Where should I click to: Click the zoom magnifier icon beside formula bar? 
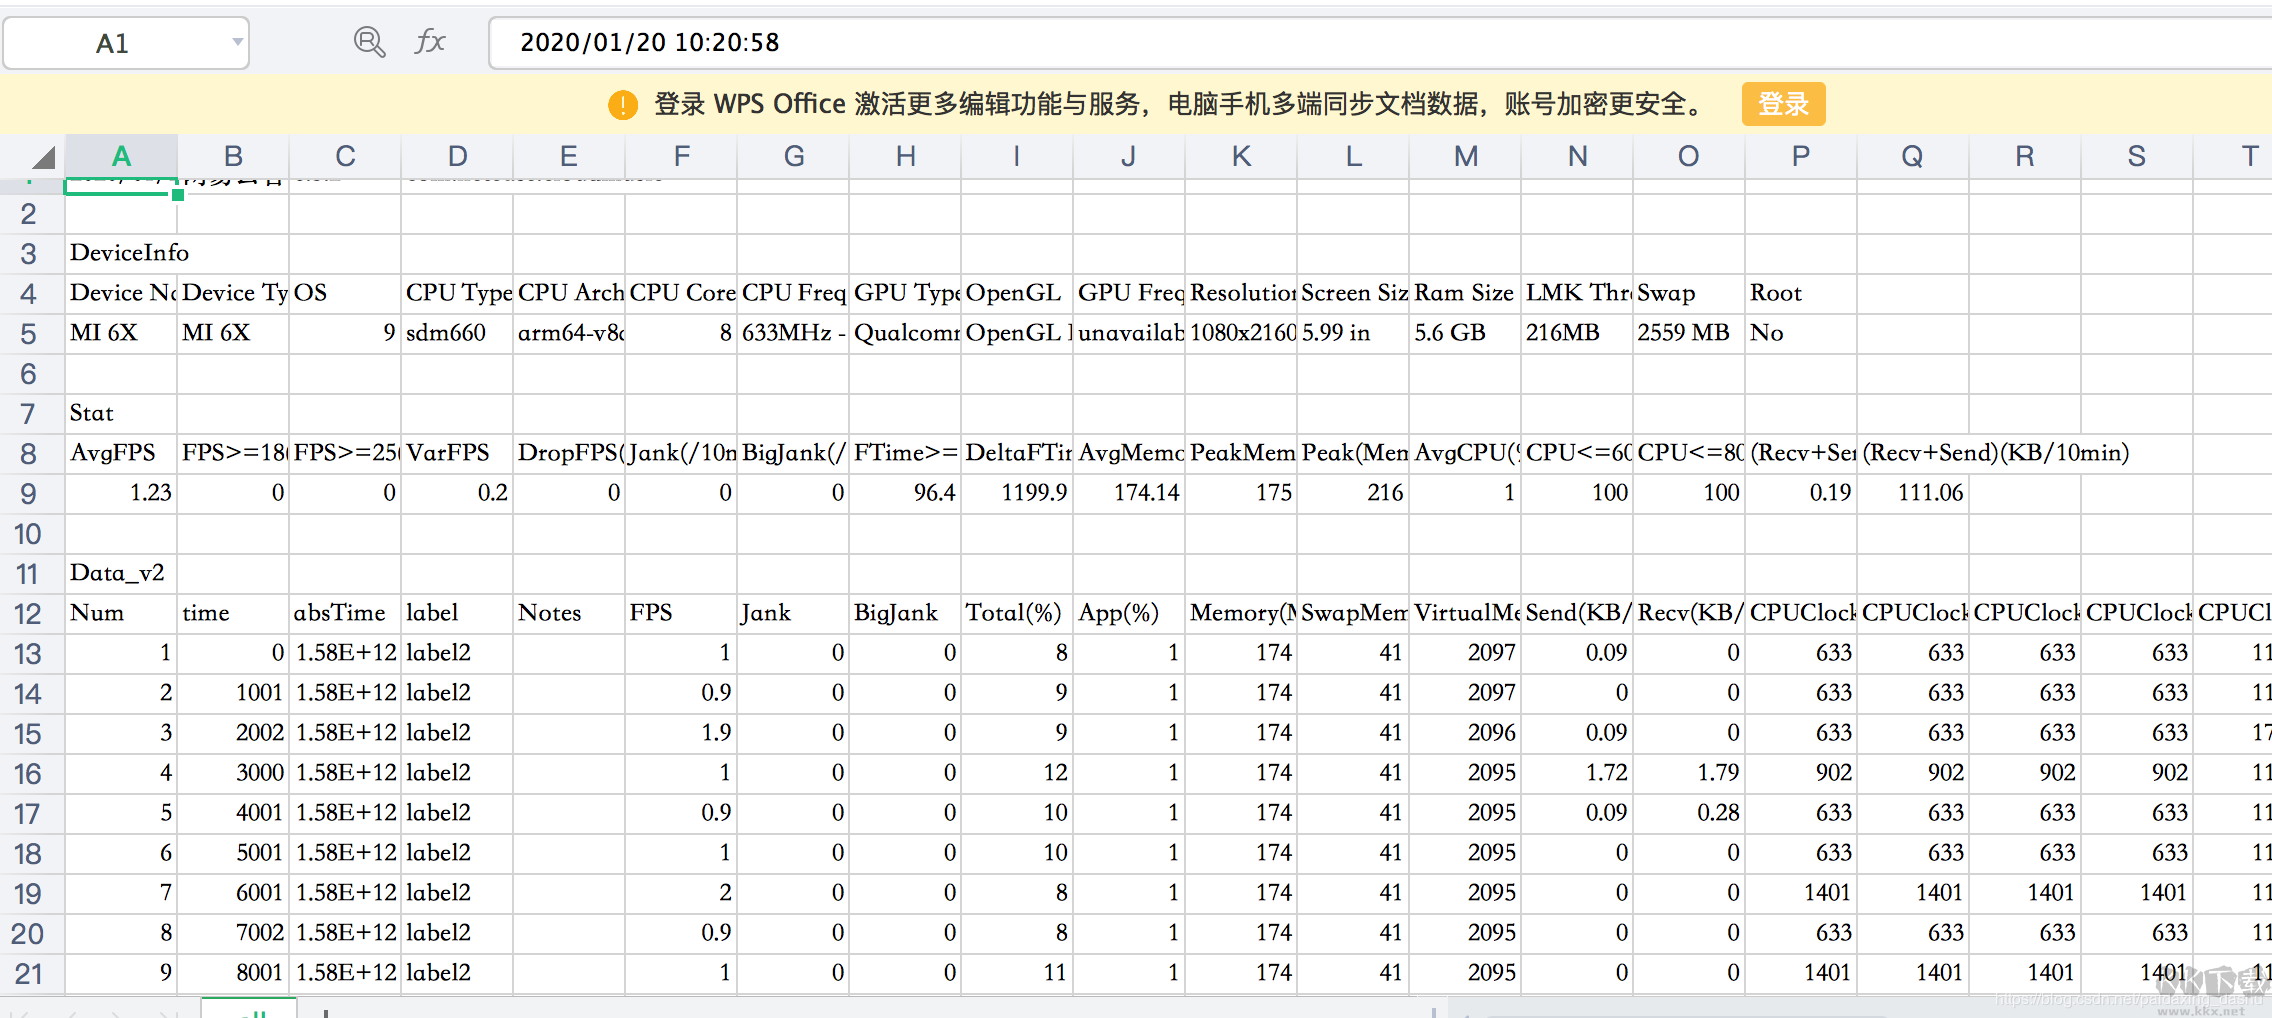tap(369, 42)
